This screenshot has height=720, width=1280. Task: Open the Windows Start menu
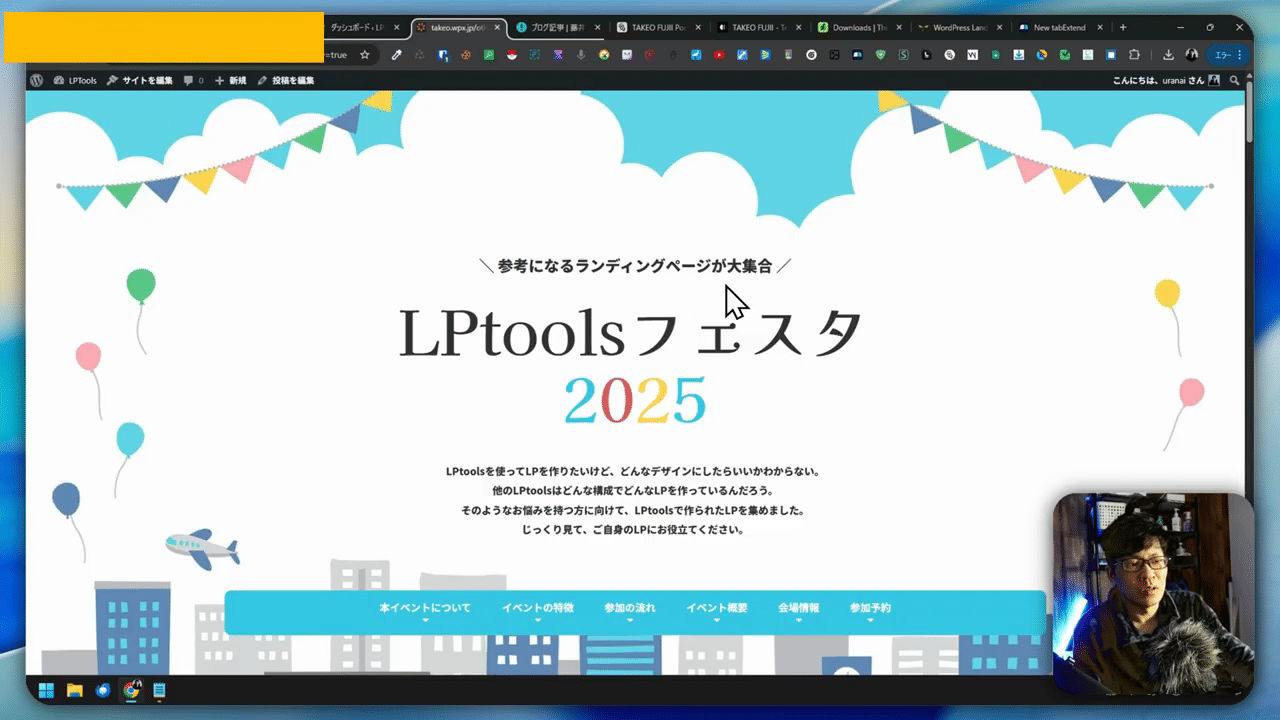[46, 690]
